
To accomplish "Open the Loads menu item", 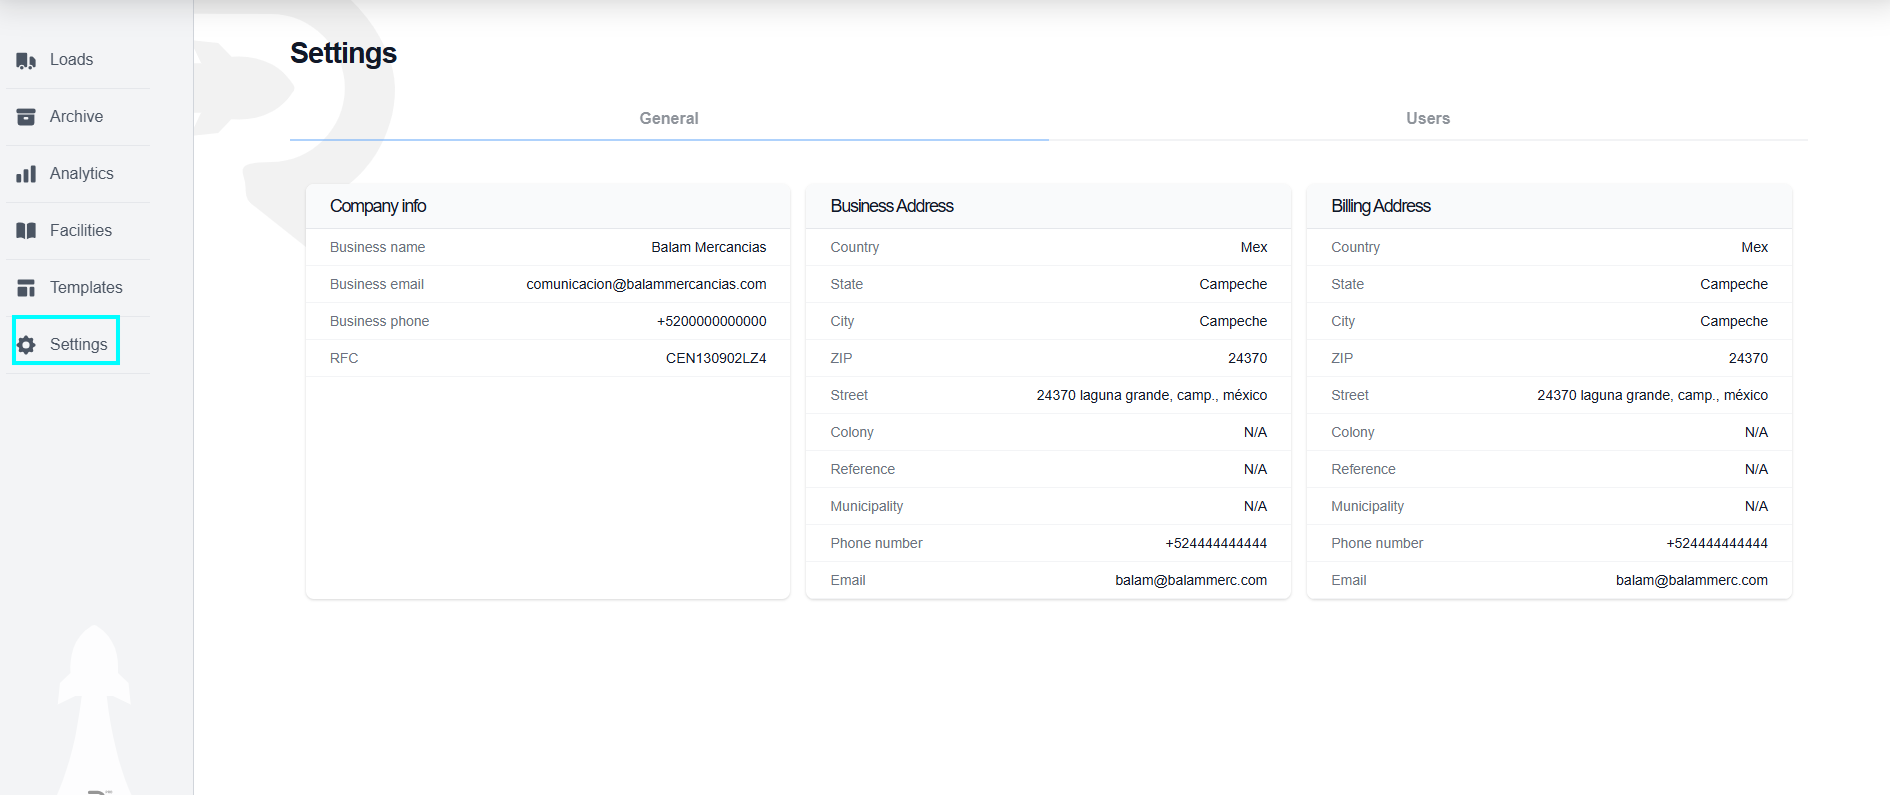I will point(71,60).
